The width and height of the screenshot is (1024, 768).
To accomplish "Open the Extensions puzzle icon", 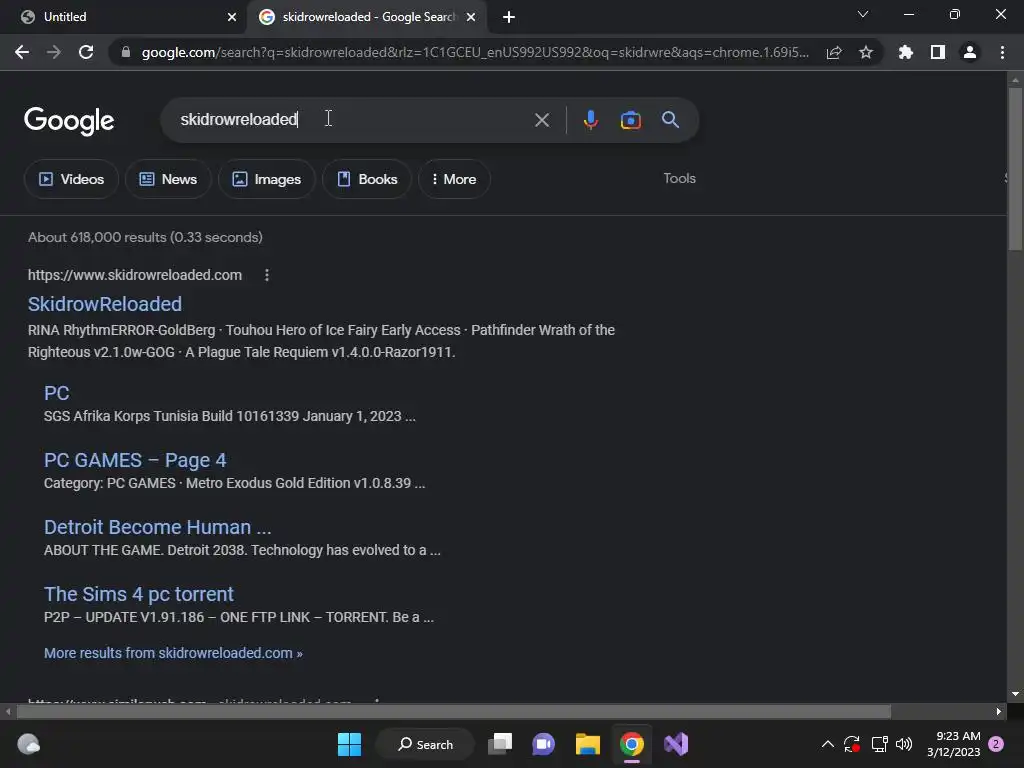I will point(905,52).
